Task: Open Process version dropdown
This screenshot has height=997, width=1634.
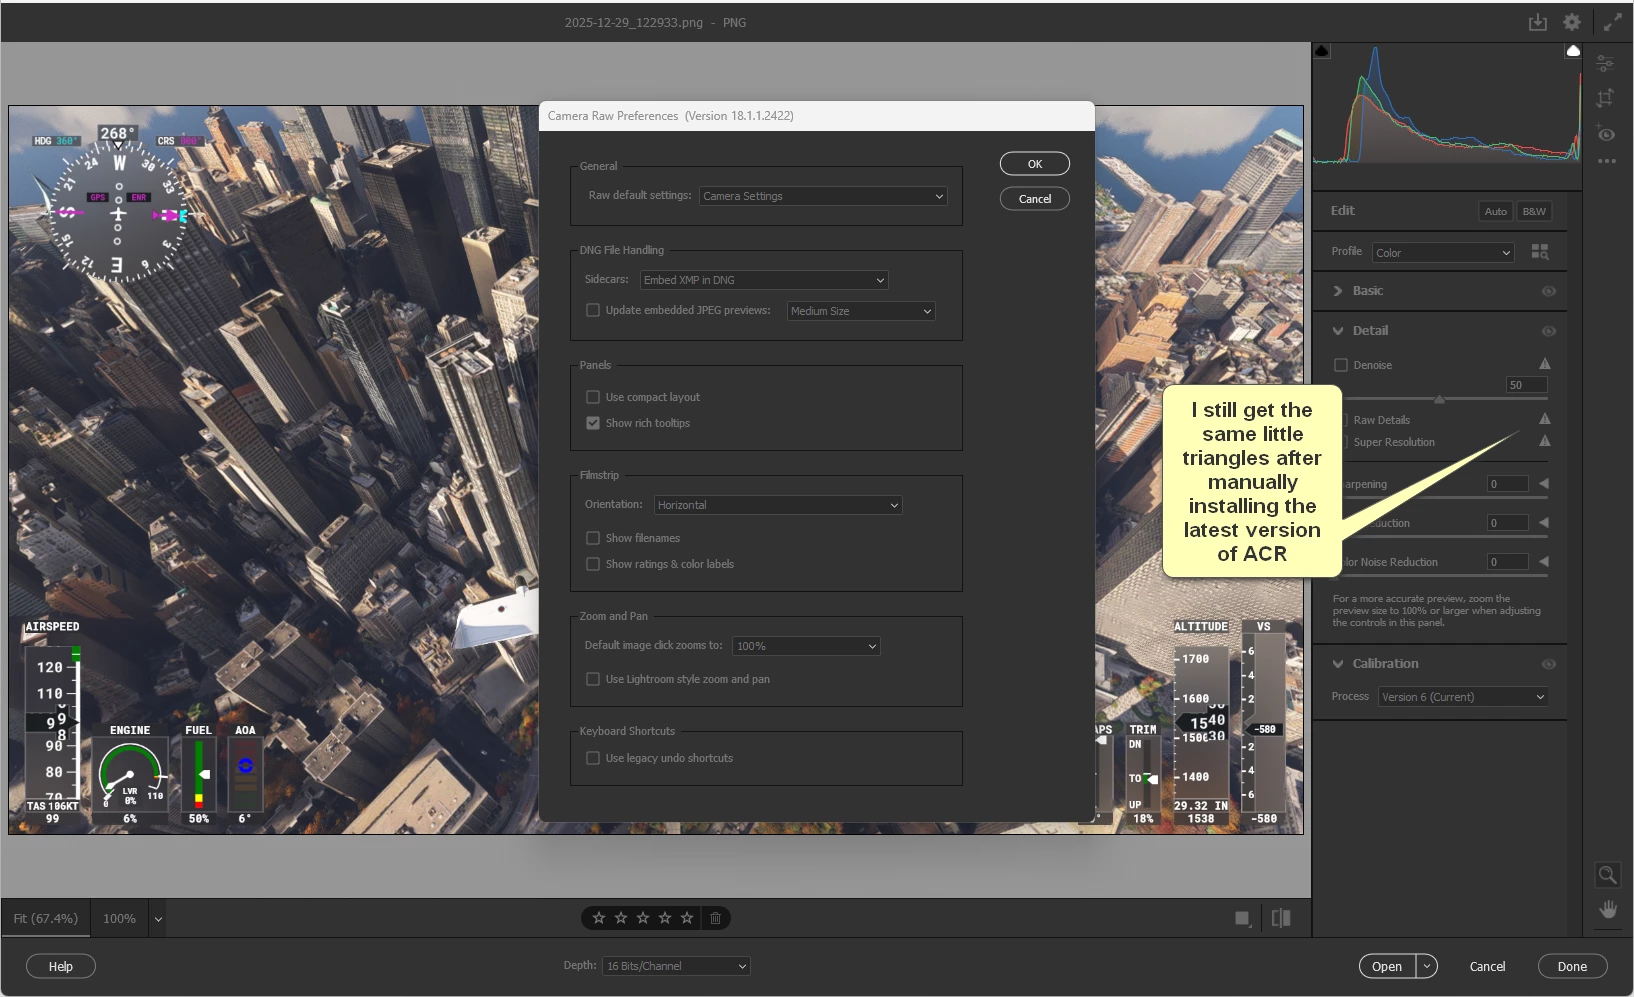Action: [x=1463, y=697]
